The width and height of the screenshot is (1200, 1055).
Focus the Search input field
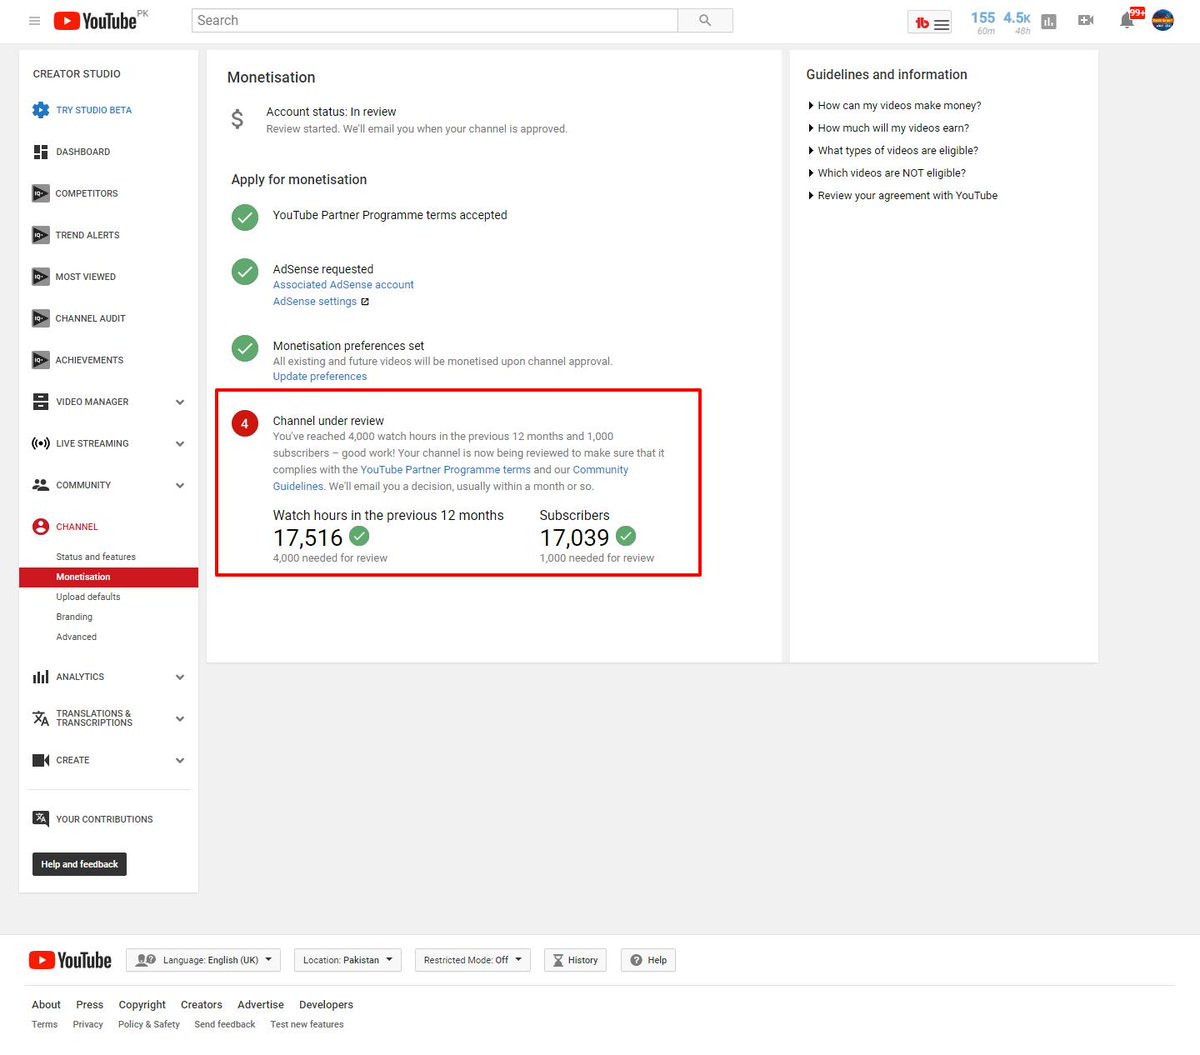click(434, 20)
